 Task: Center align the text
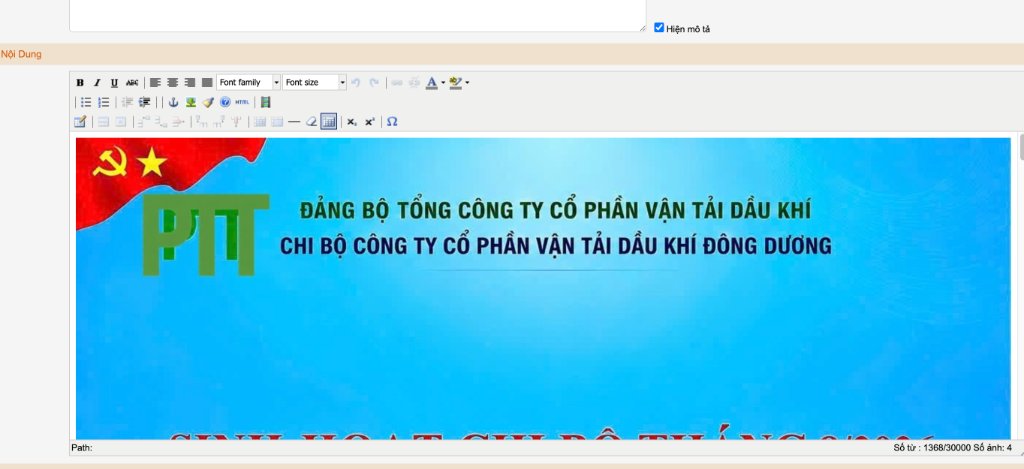click(172, 82)
